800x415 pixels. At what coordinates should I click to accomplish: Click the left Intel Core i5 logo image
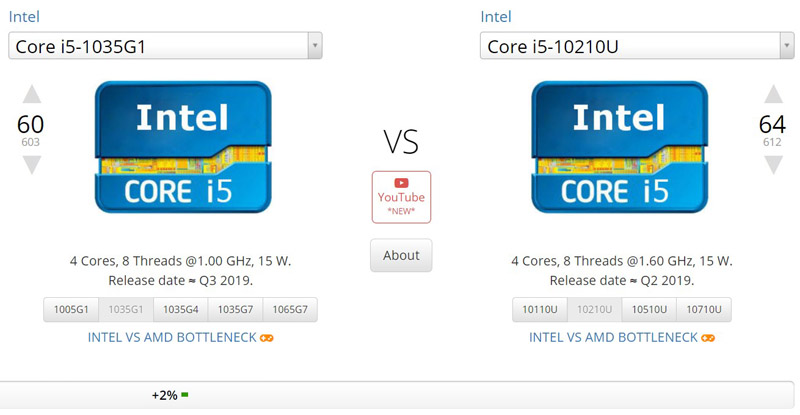point(183,147)
